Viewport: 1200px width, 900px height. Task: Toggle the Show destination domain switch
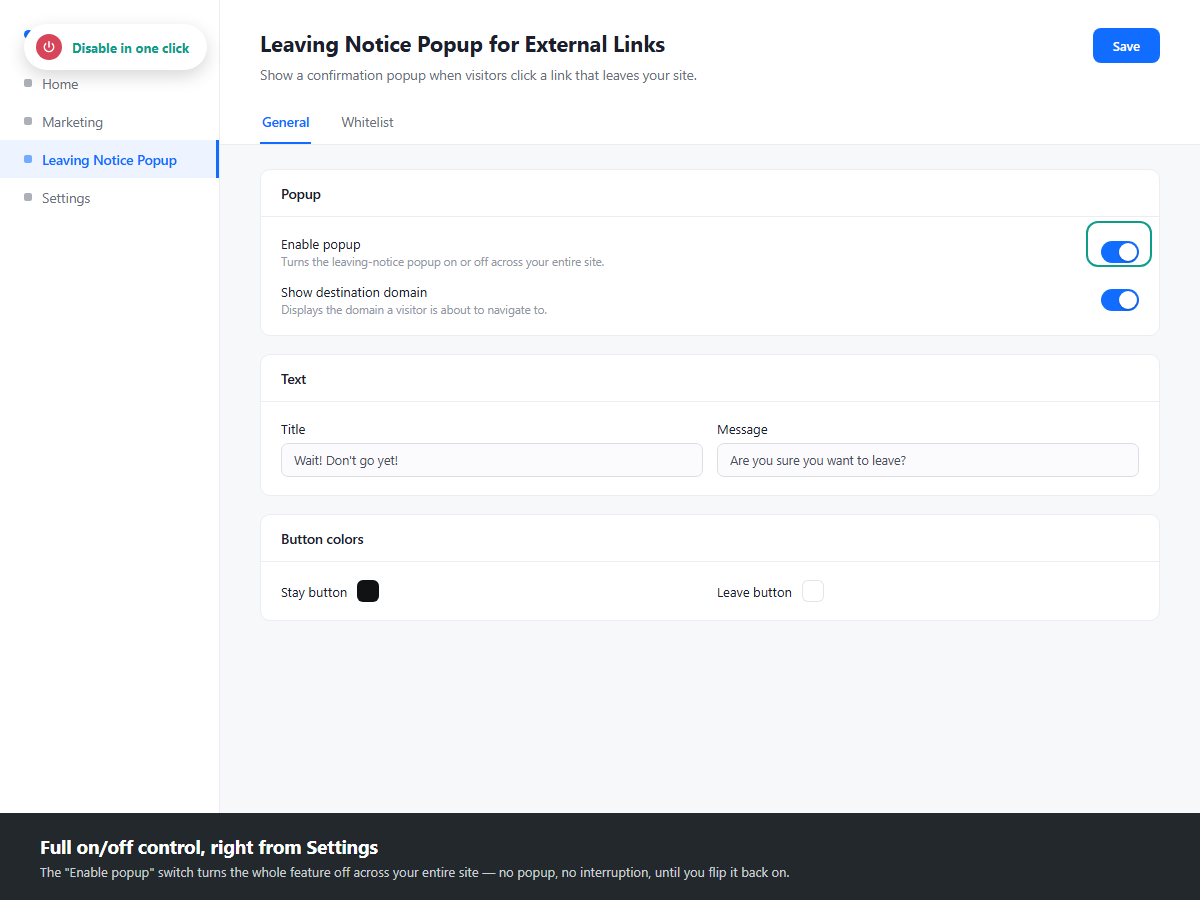point(1119,300)
